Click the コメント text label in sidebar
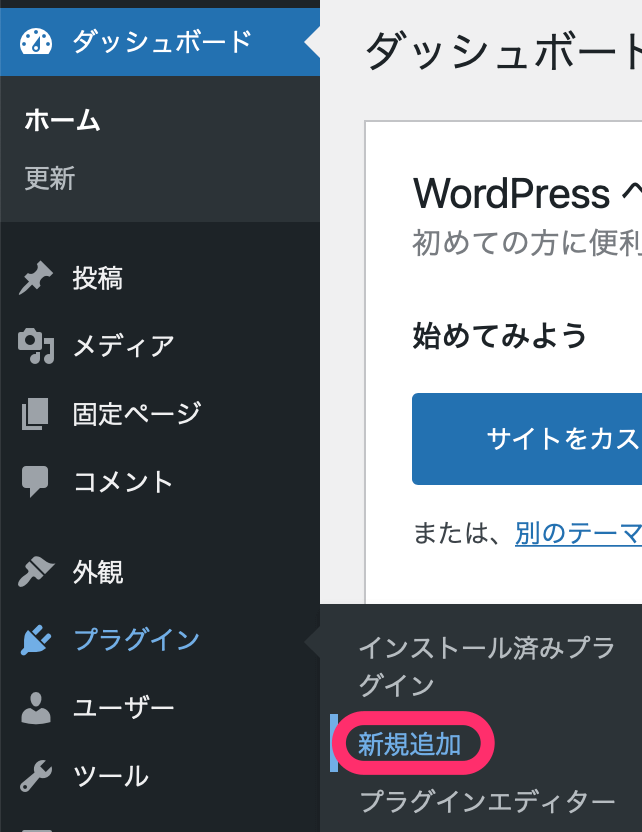The image size is (642, 832). (x=123, y=482)
